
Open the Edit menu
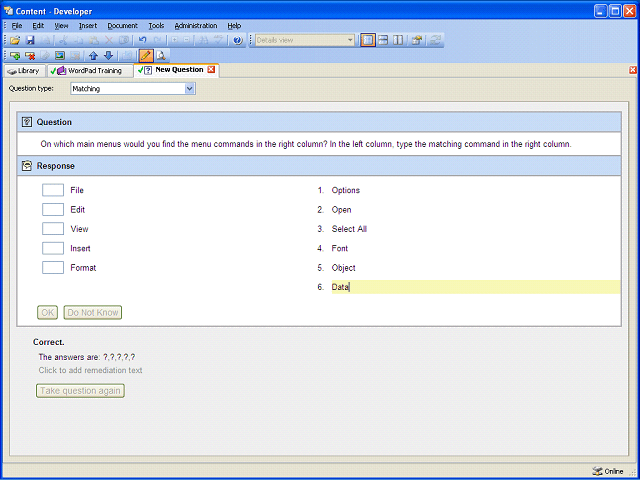[x=38, y=26]
